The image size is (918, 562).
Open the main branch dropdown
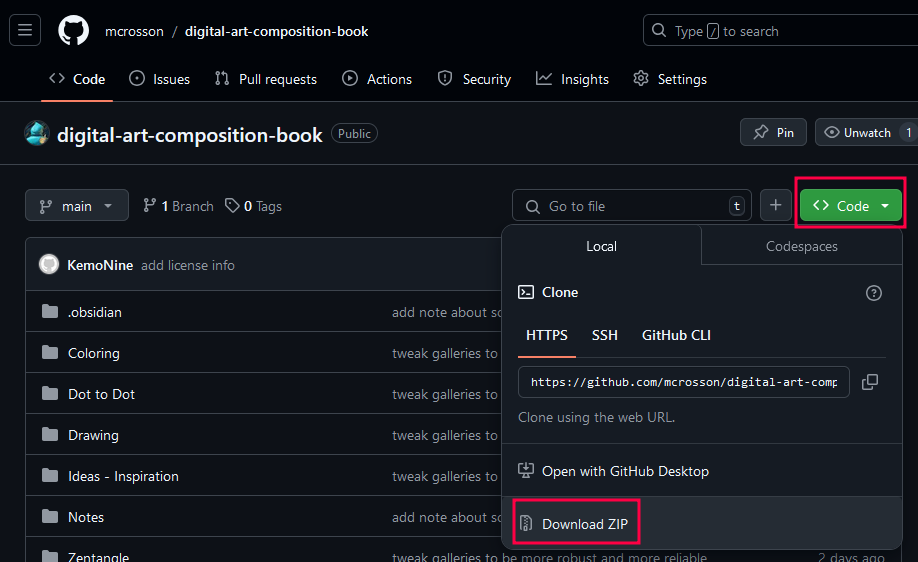[77, 205]
